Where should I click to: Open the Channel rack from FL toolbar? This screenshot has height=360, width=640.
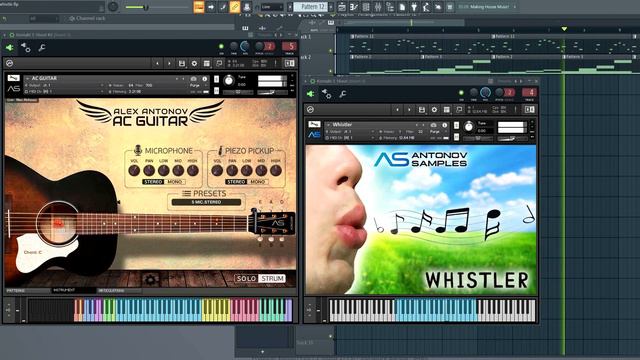366,7
